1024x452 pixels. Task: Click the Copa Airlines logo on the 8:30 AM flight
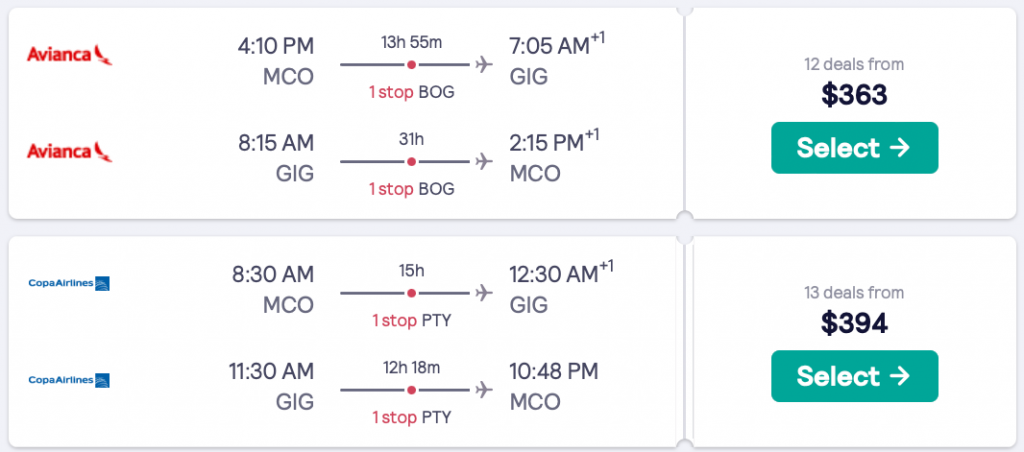click(x=69, y=284)
